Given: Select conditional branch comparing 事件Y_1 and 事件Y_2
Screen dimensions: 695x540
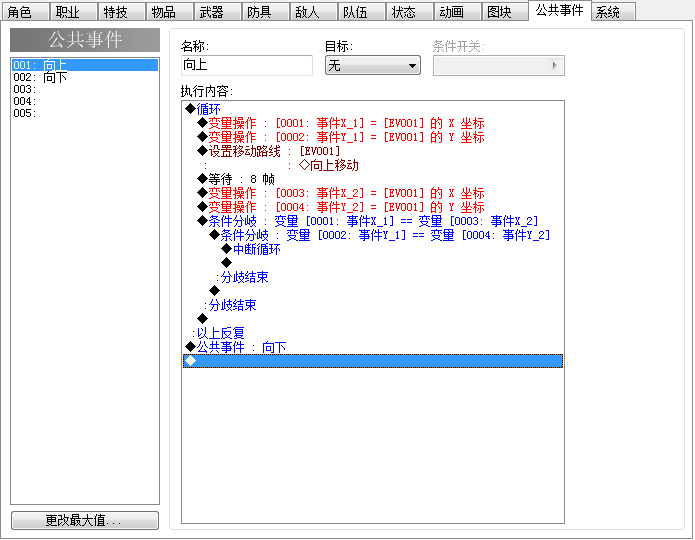Looking at the screenshot, I should 373,235.
